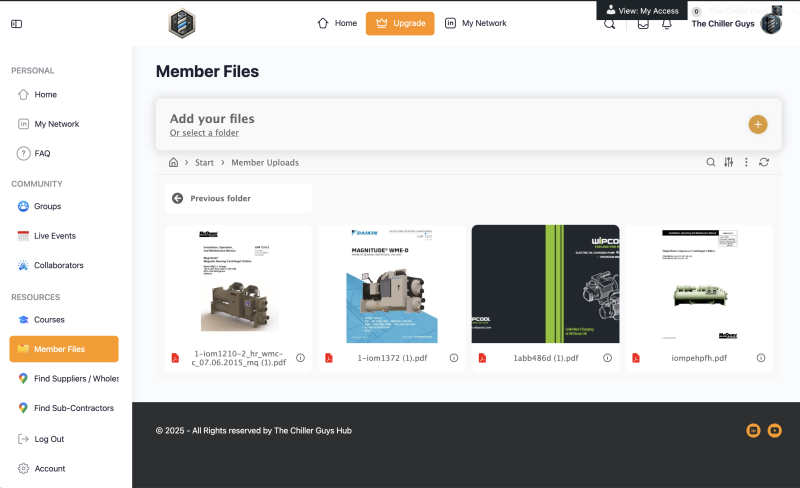Show info for 1-iom1372 (1).pdf

[x=454, y=358]
